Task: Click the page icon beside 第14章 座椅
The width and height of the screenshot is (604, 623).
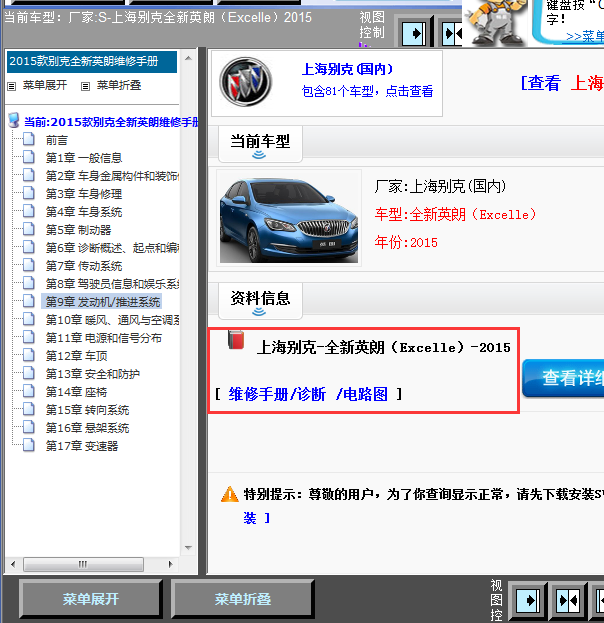Action: [29, 391]
